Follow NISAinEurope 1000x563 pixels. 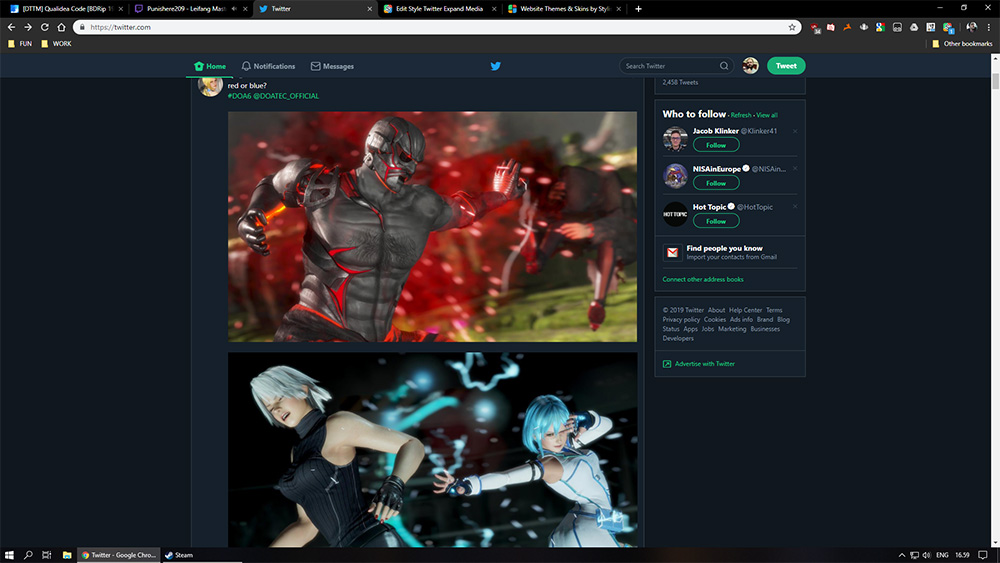point(716,183)
